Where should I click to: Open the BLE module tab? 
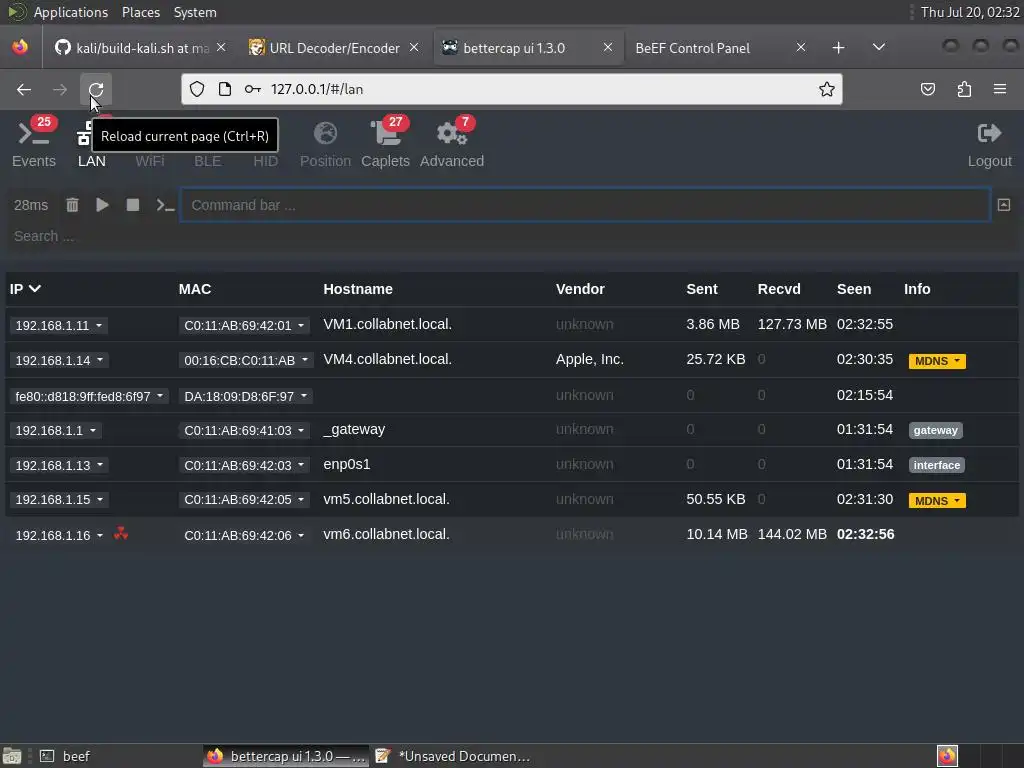[x=208, y=161]
